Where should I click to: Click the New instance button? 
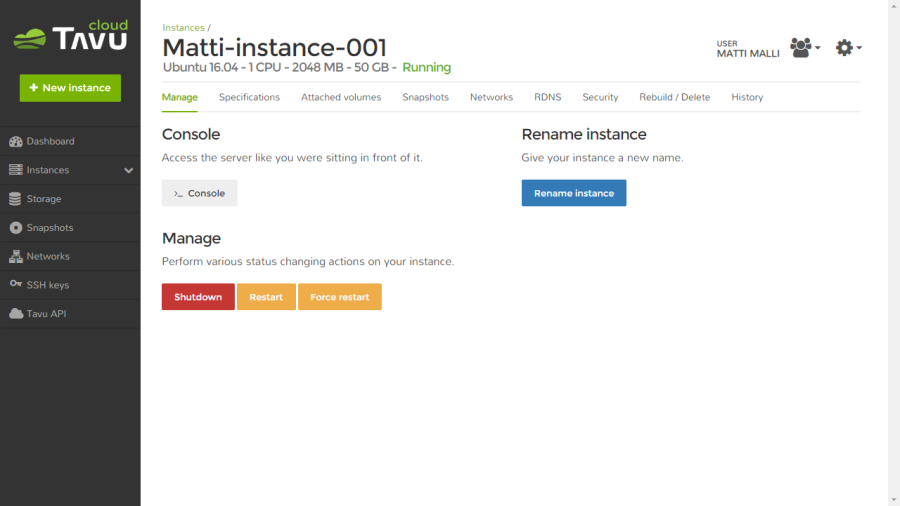click(x=70, y=88)
